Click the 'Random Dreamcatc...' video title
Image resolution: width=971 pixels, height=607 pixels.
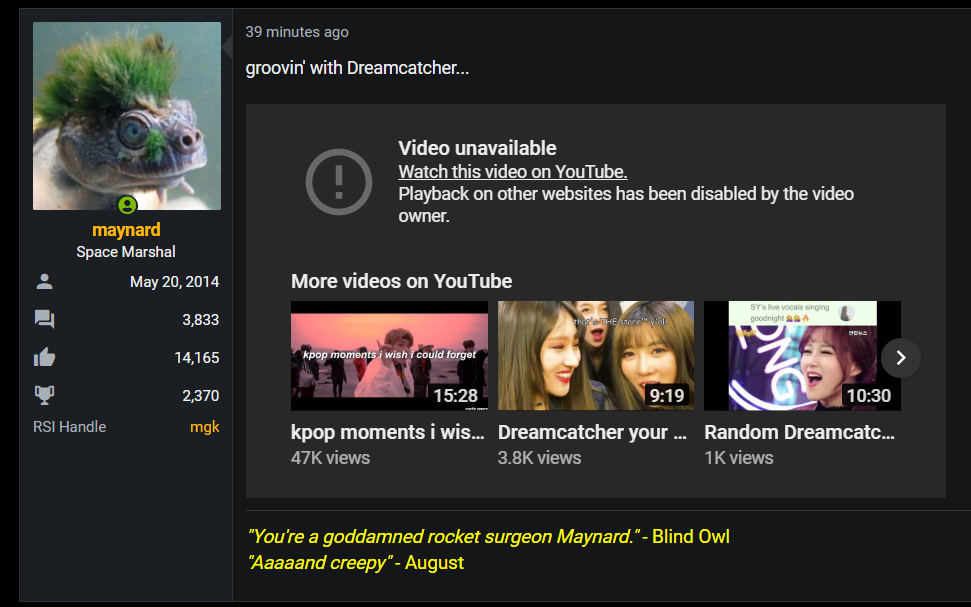tap(799, 432)
